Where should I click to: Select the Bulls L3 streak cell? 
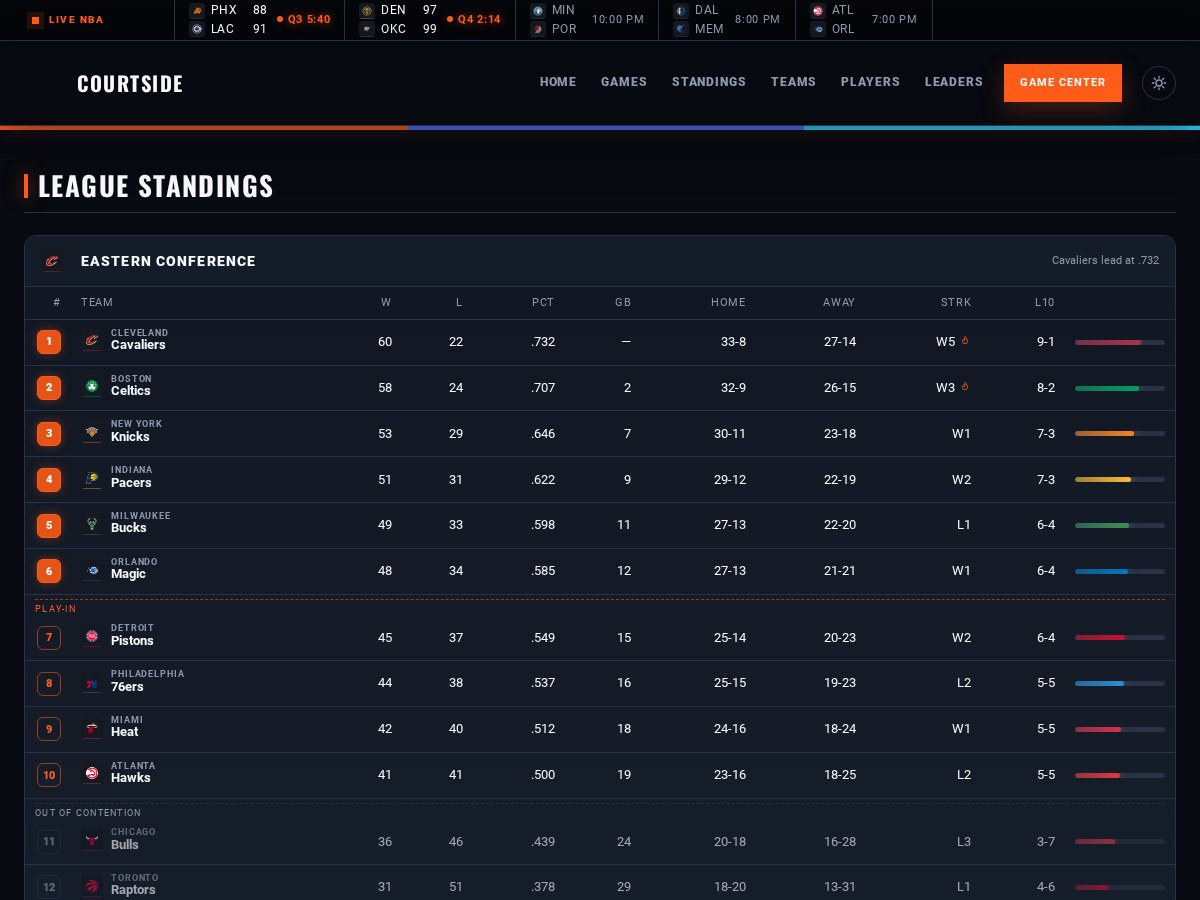[x=963, y=842]
